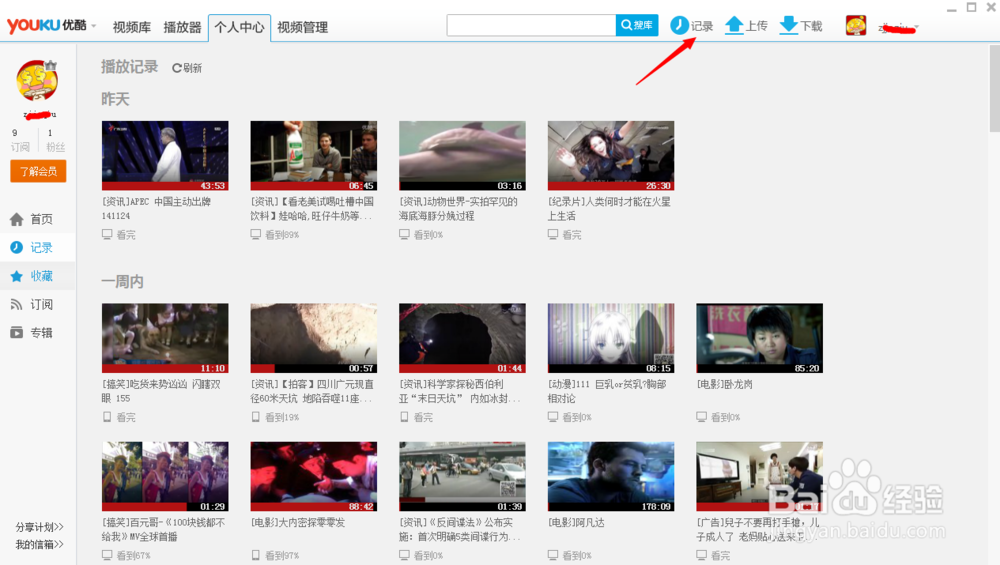The width and height of the screenshot is (1000, 565).
Task: Select the 专辑 album icon in sidebar
Action: (17, 332)
